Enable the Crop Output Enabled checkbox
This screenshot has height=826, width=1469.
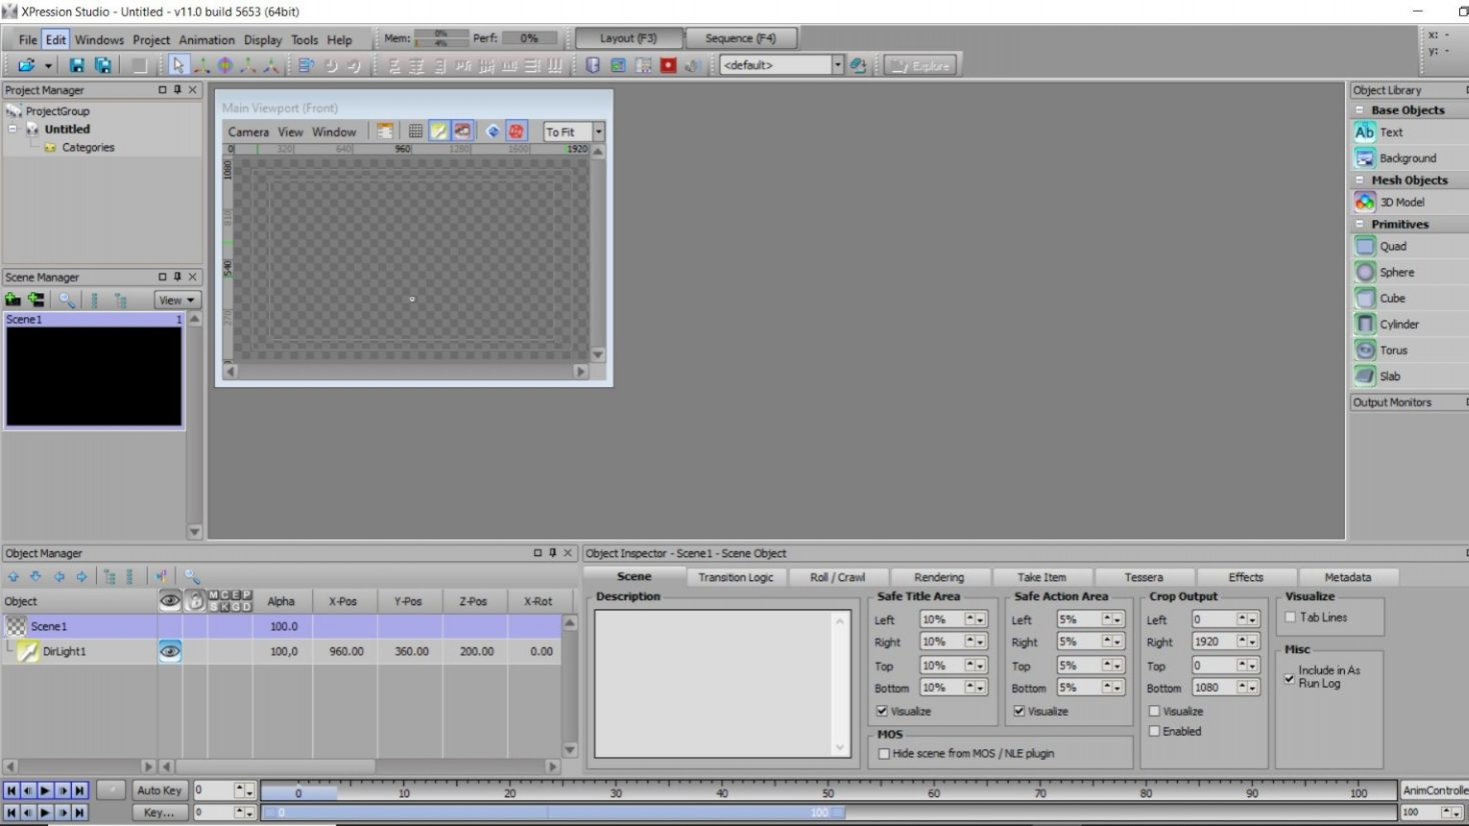point(1155,732)
